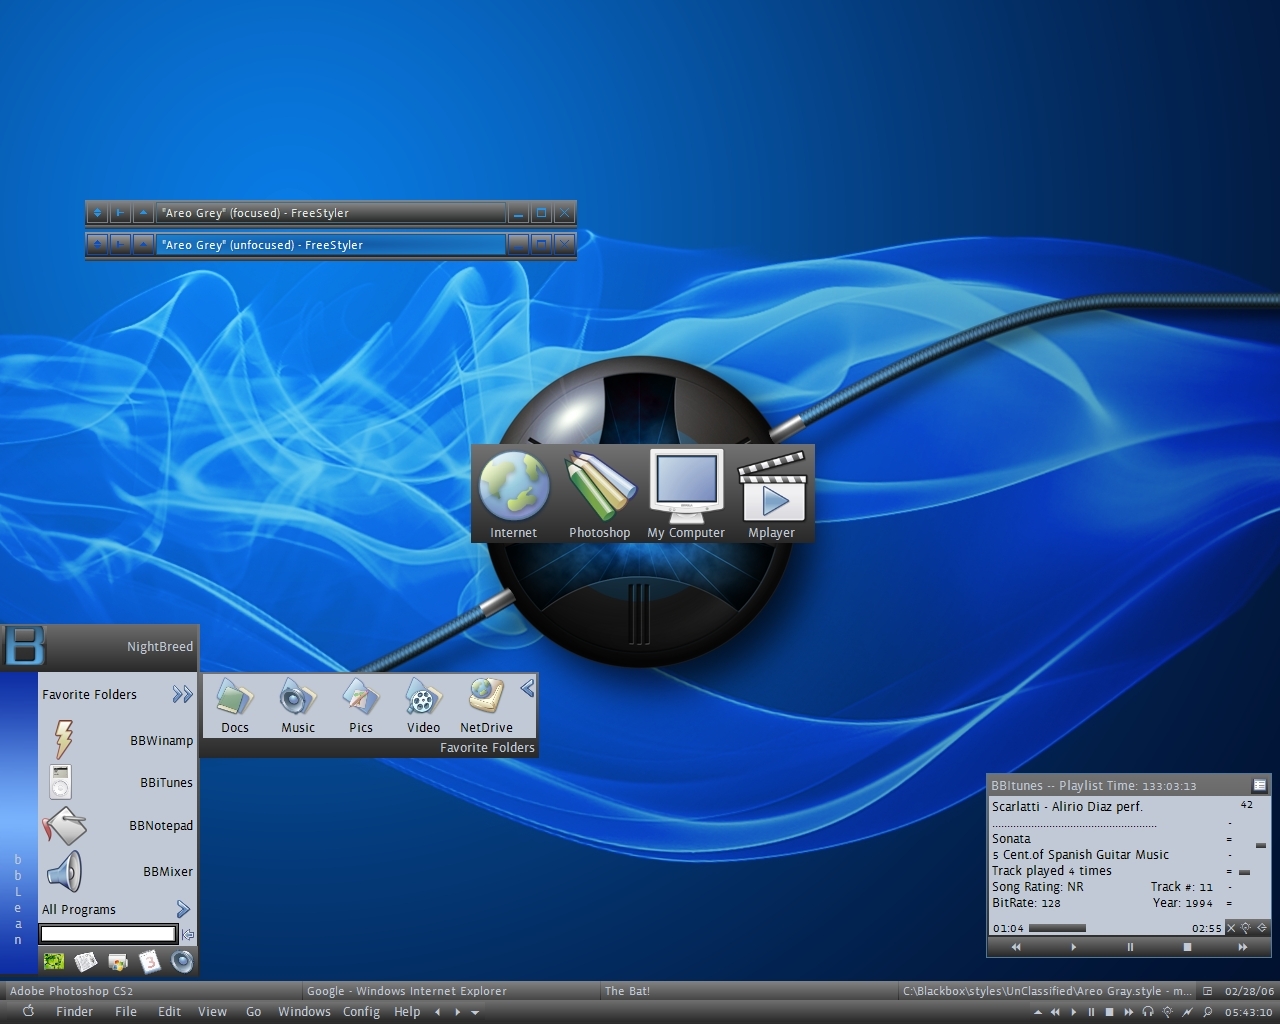Open the Docs favorite folder
The image size is (1280, 1024).
click(235, 697)
